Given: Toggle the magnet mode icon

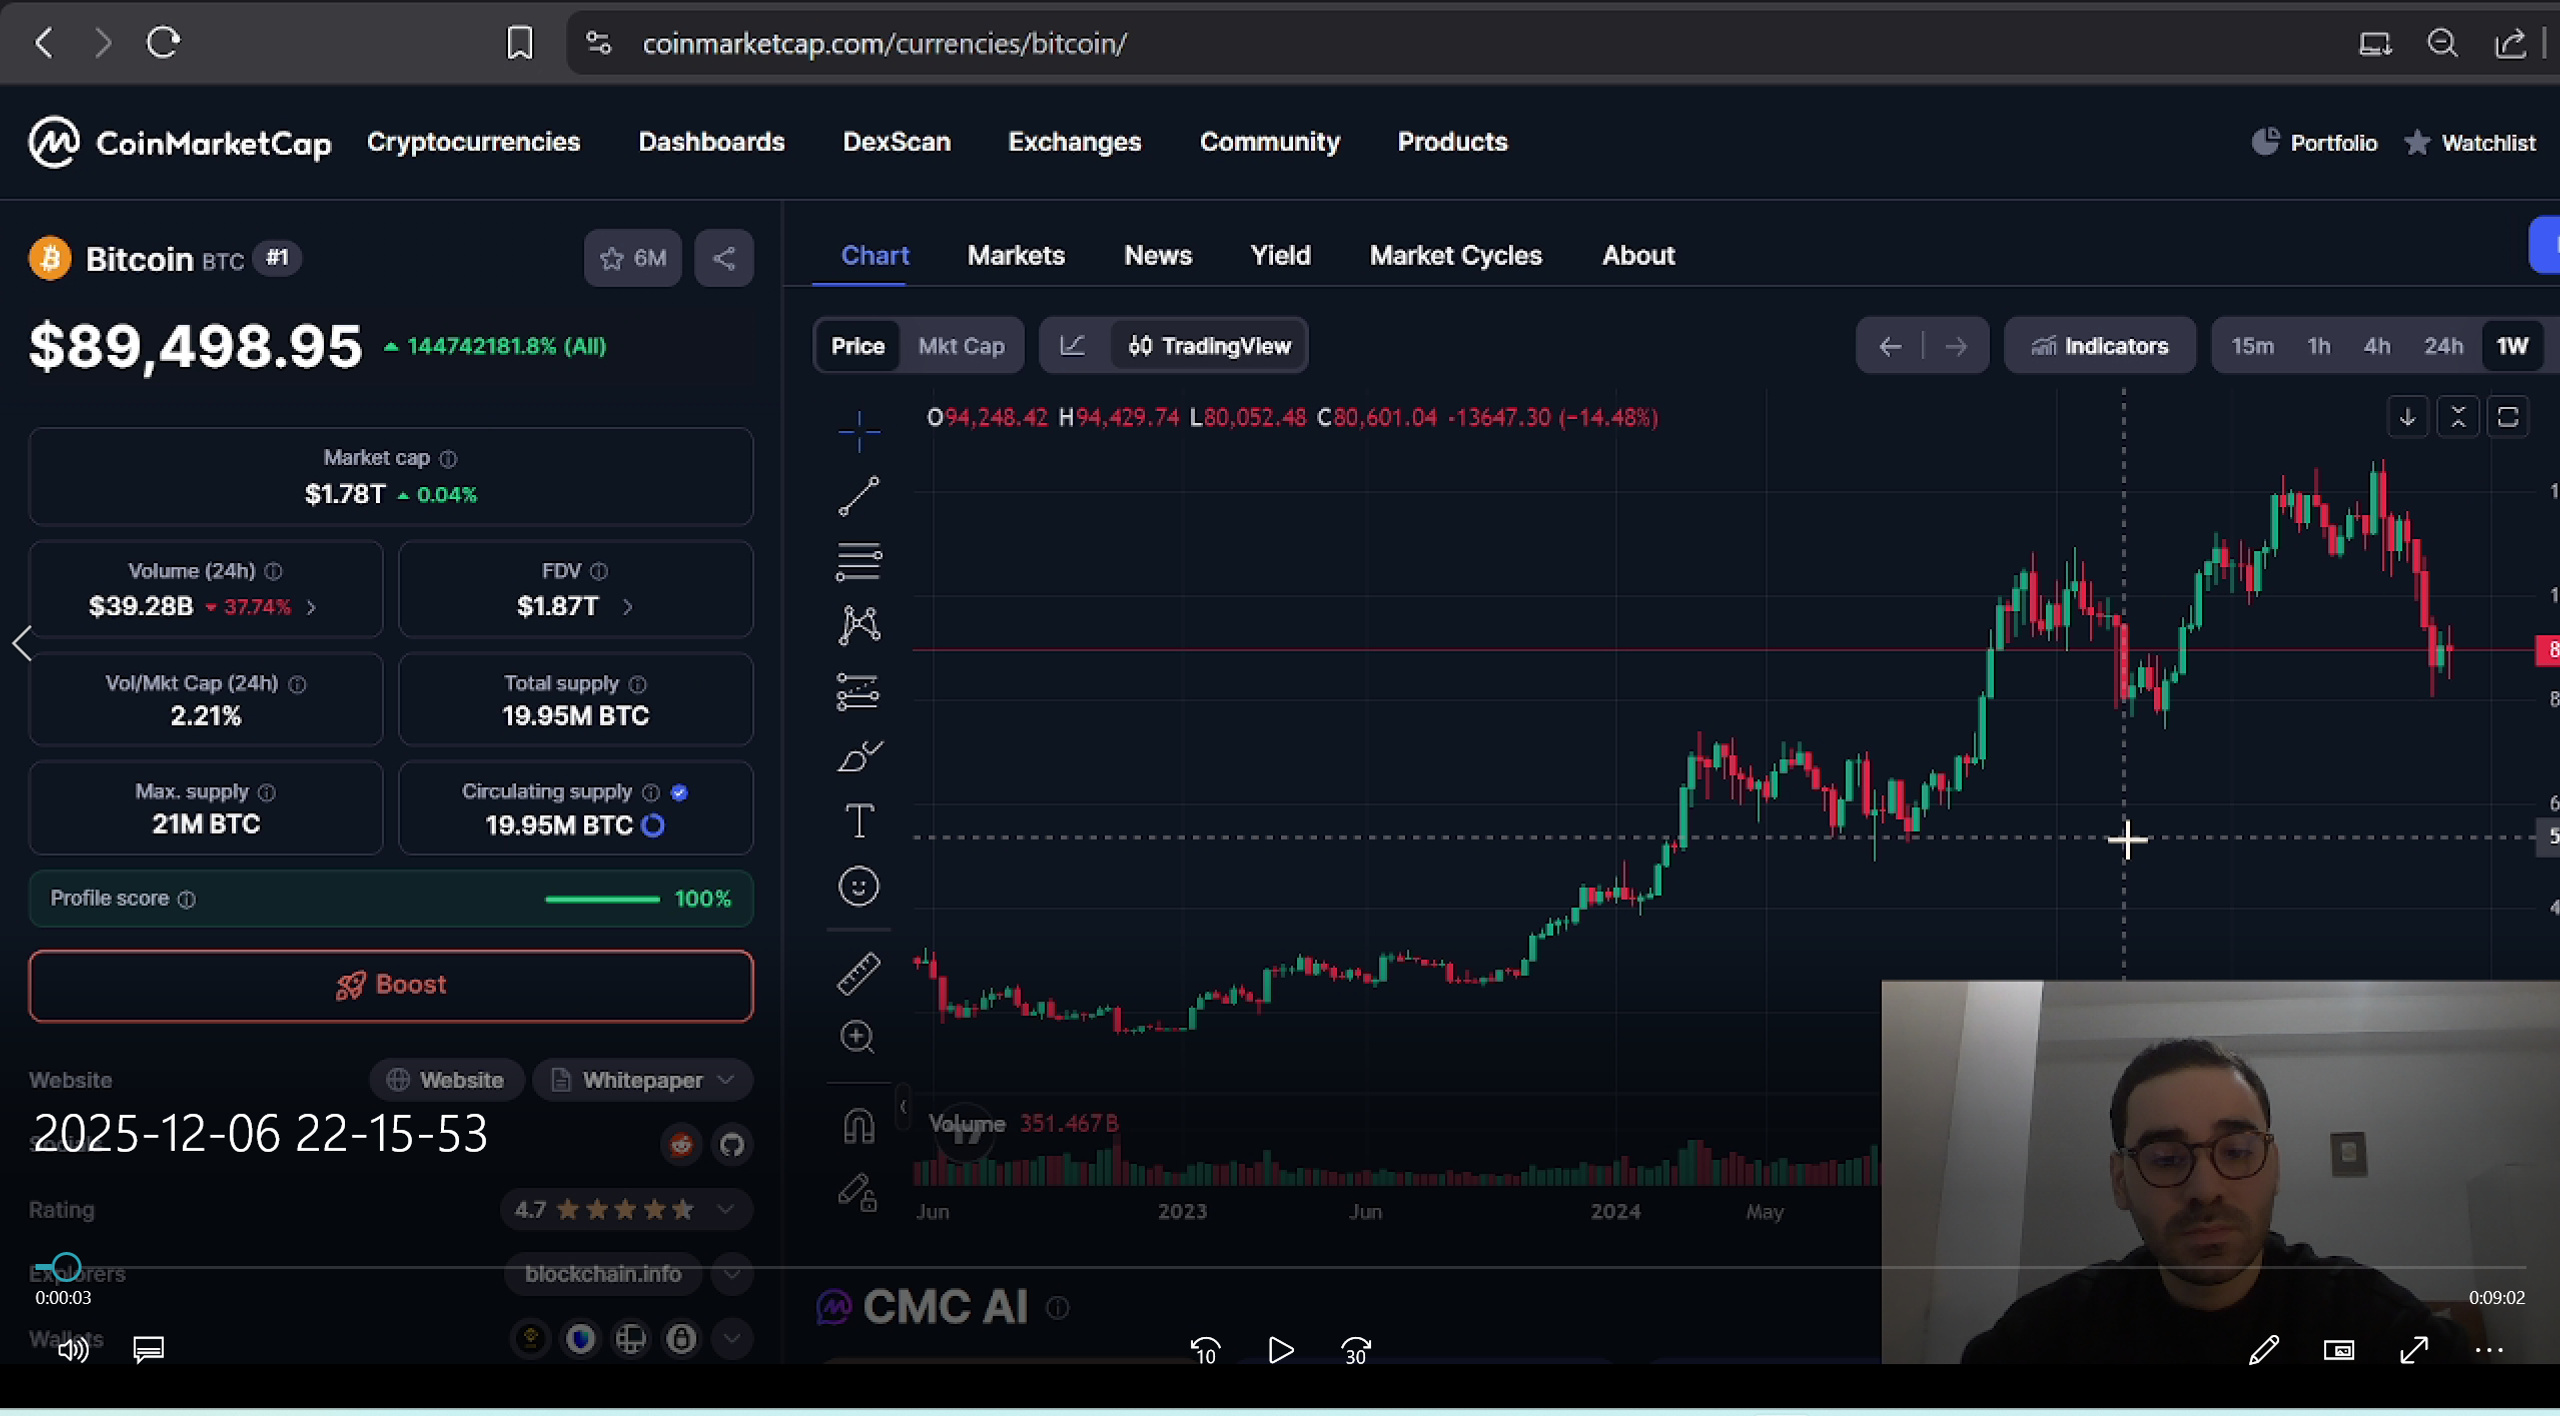Looking at the screenshot, I should point(858,1126).
